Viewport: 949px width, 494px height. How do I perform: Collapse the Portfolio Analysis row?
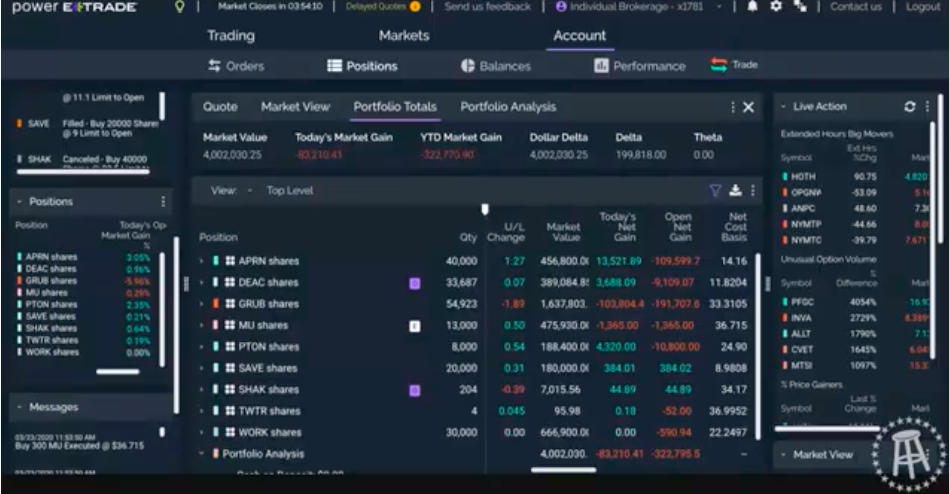coord(202,453)
